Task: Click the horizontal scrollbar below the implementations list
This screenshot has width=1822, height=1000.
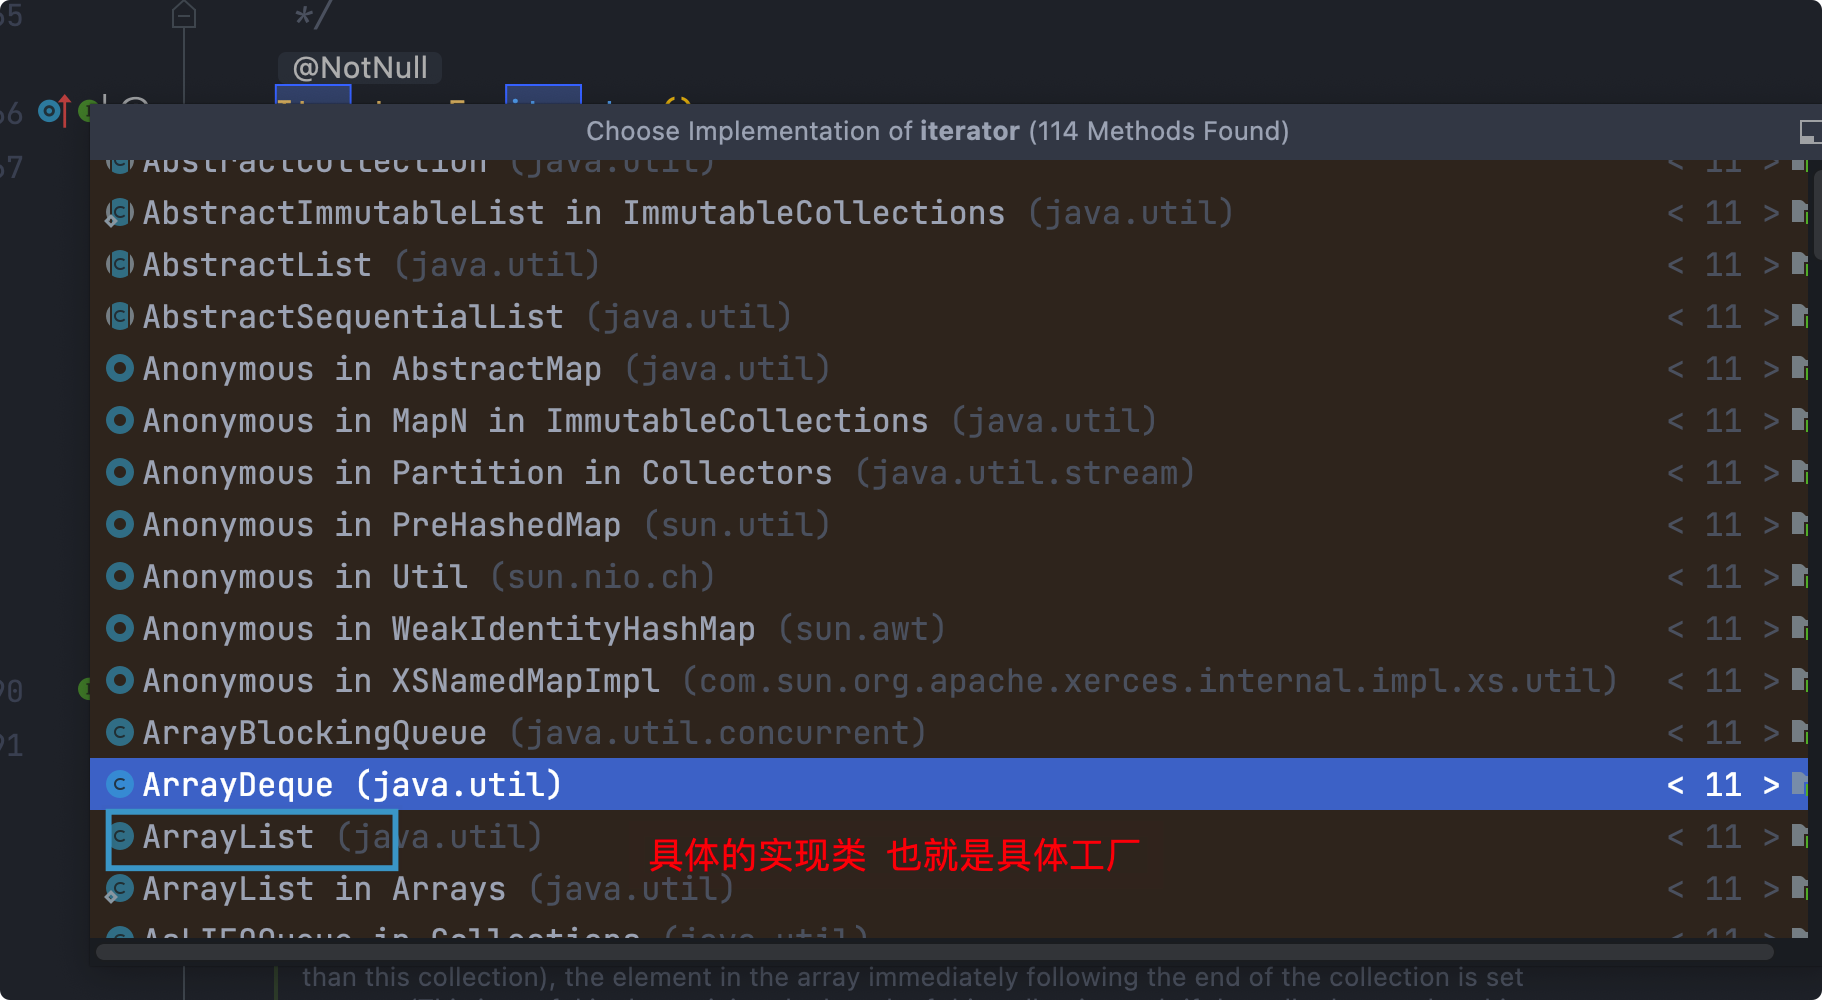Action: 935,951
